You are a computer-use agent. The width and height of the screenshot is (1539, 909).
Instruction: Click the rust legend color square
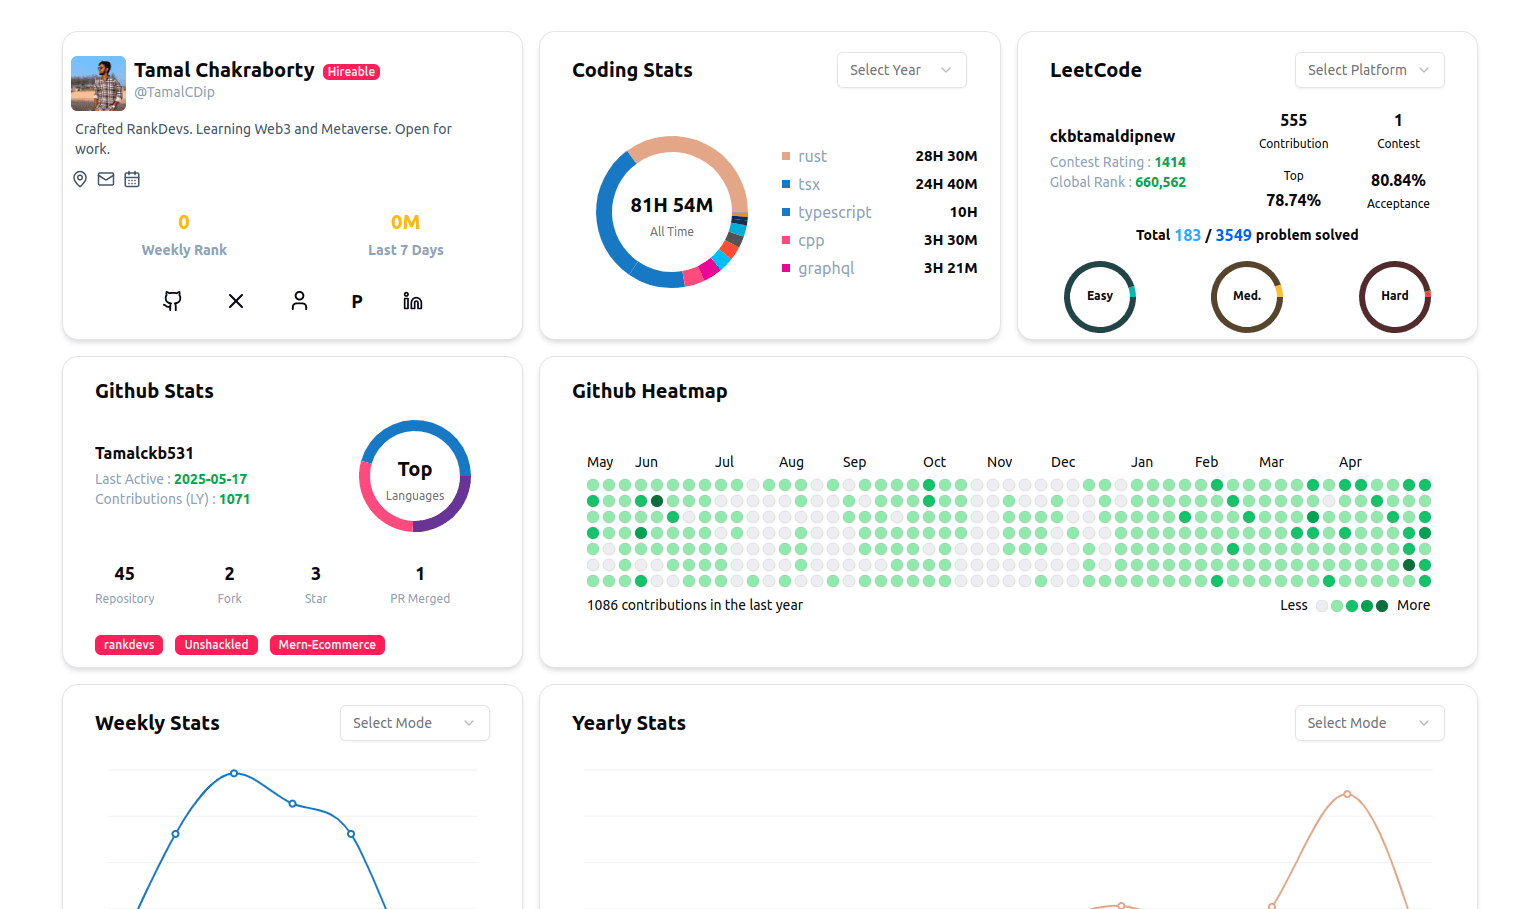click(x=786, y=156)
